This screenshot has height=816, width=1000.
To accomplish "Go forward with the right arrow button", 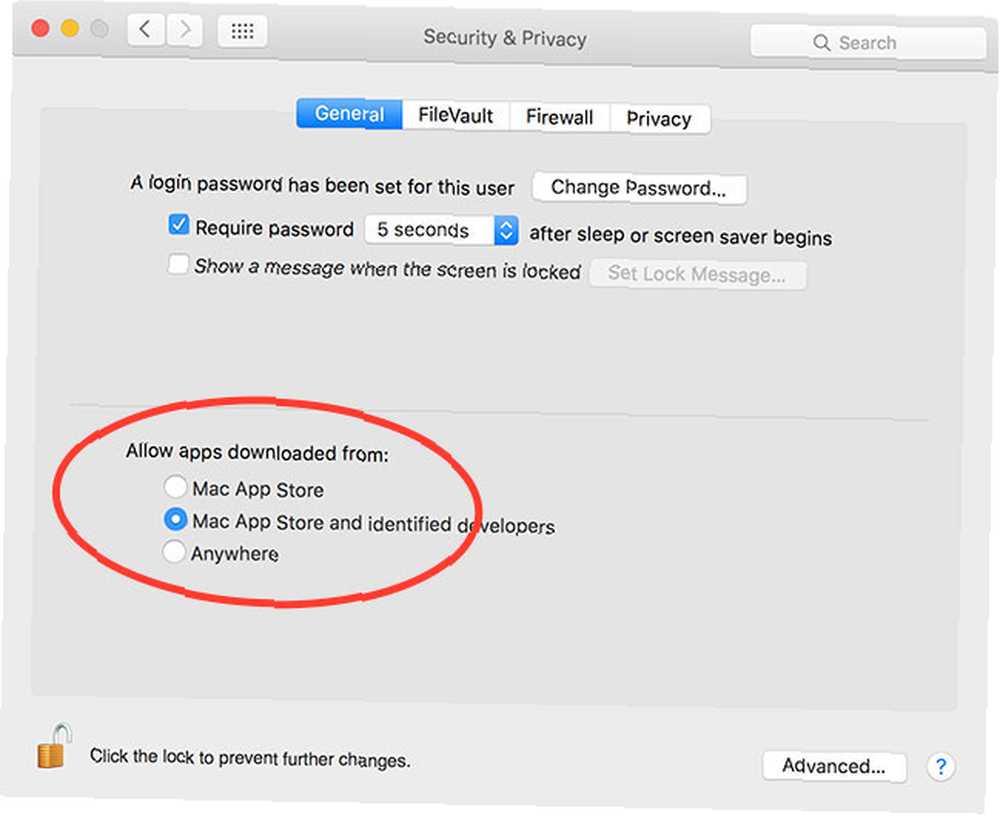I will click(185, 29).
